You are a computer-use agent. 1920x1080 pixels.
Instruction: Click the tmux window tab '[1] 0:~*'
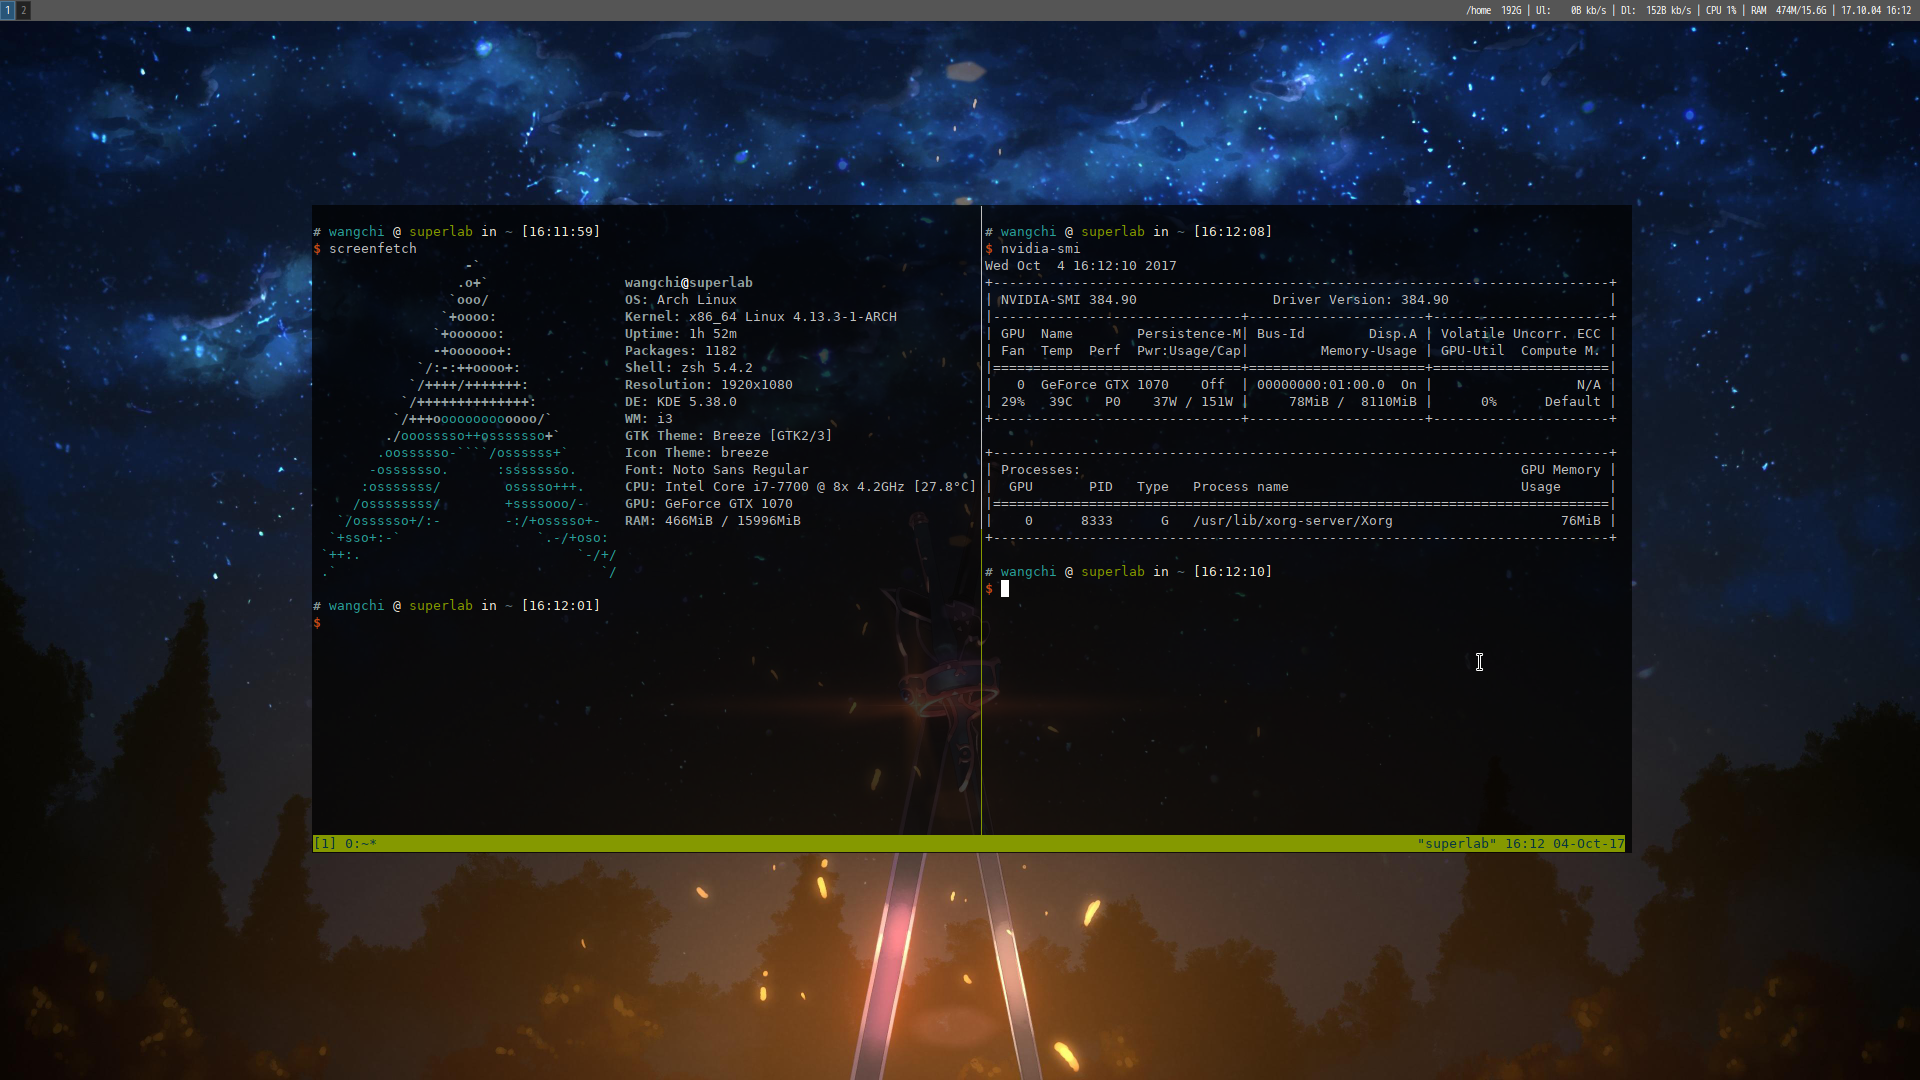(345, 844)
